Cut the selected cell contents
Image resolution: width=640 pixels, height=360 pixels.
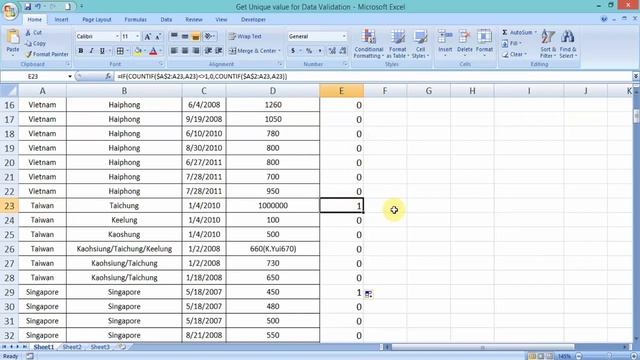click(33, 32)
